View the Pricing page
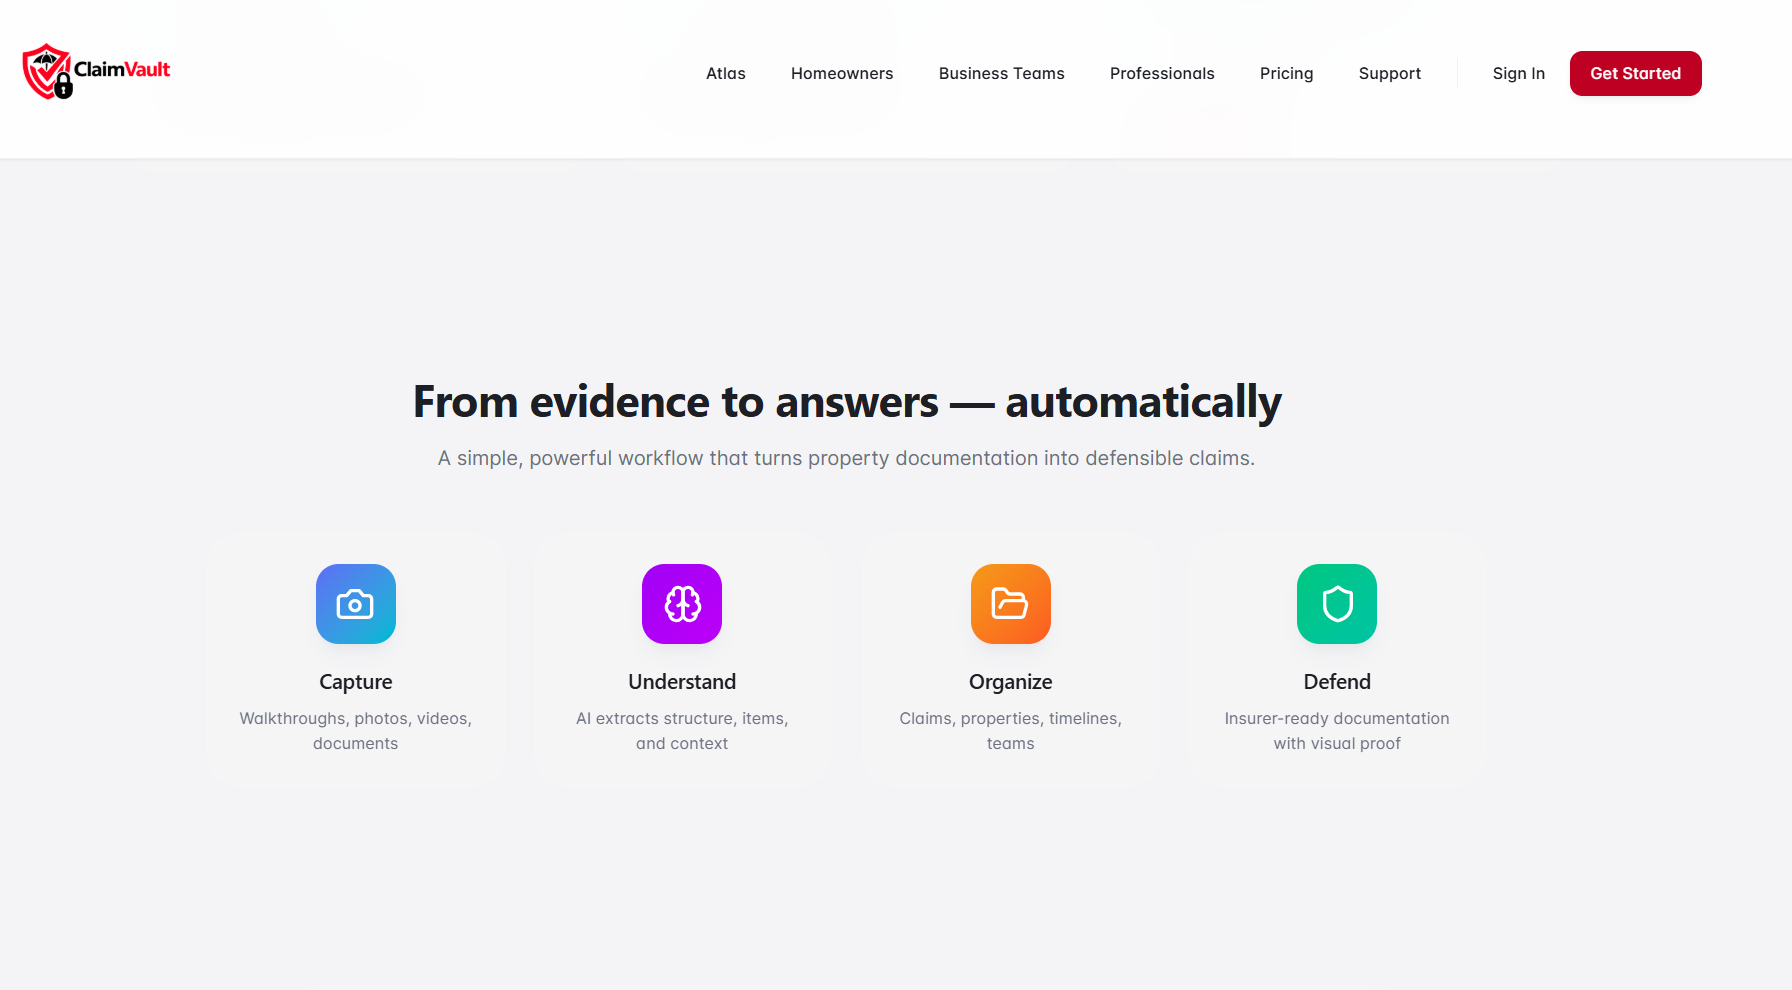Viewport: 1792px width, 990px height. (x=1286, y=73)
